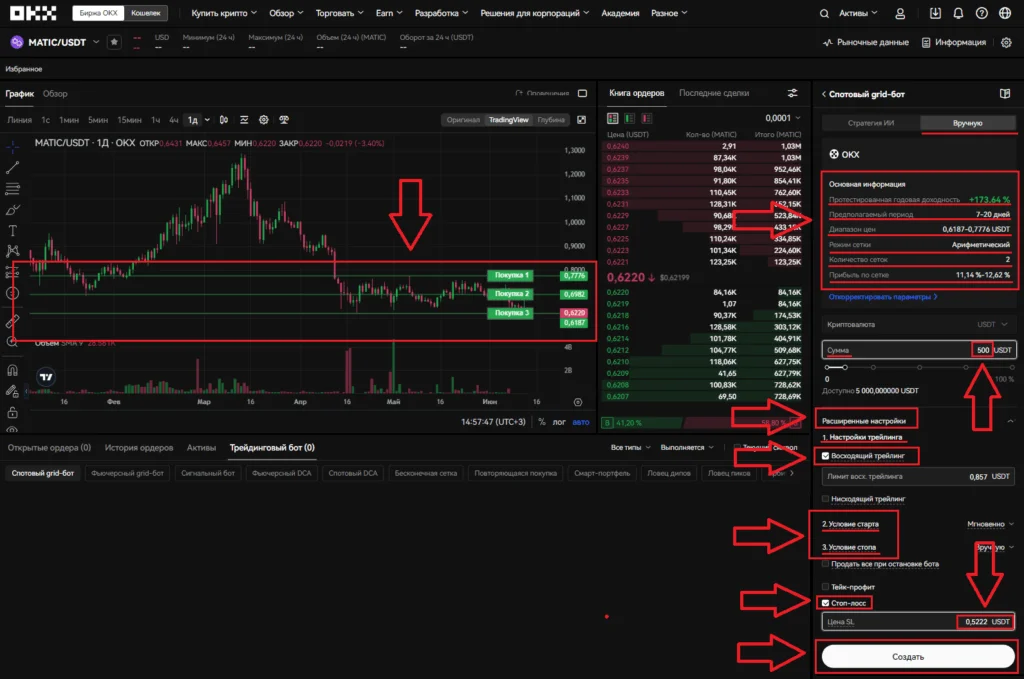Click the Сумма percentage slider handle
The height and width of the screenshot is (679, 1024).
[844, 368]
